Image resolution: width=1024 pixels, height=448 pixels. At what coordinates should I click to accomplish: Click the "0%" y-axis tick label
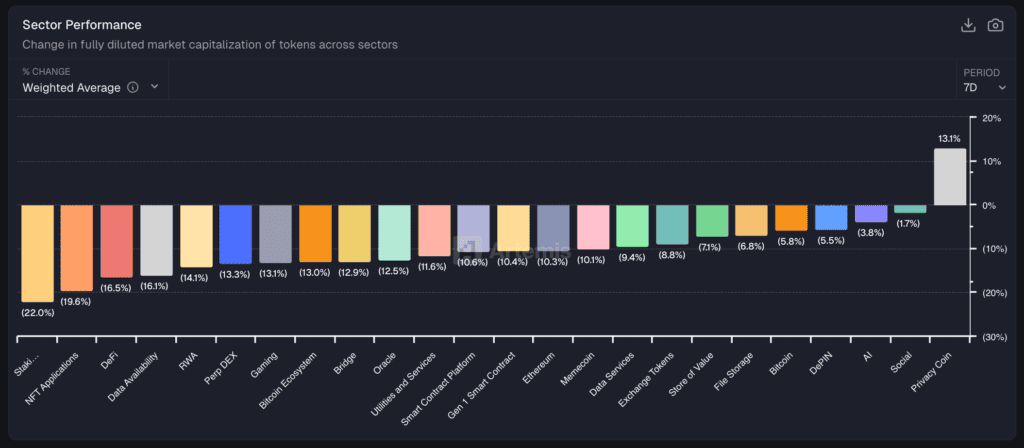pyautogui.click(x=991, y=205)
